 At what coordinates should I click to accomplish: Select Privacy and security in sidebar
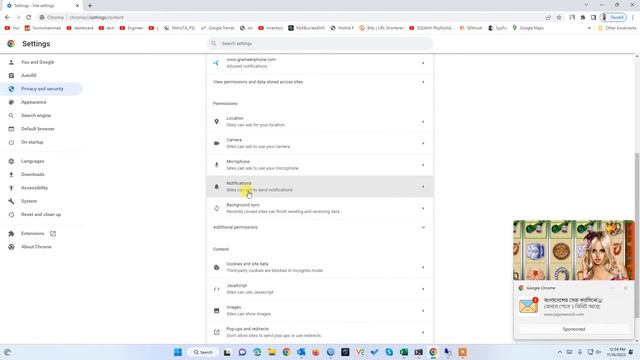tap(41, 89)
